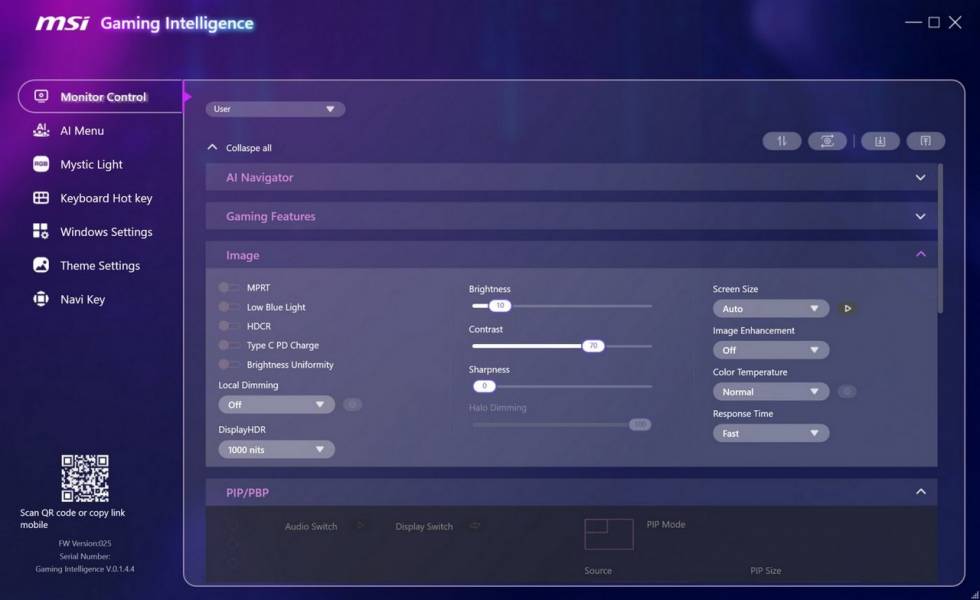Click the QR code image
The image size is (980, 600).
tap(84, 478)
